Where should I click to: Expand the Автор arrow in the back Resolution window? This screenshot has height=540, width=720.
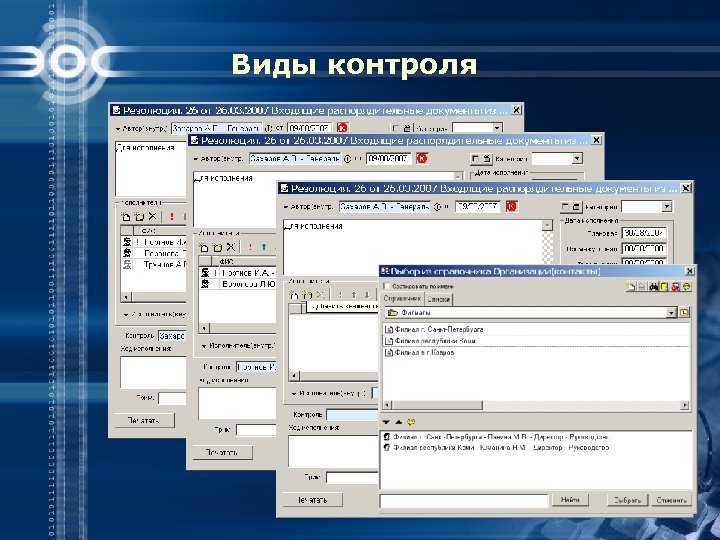click(118, 129)
